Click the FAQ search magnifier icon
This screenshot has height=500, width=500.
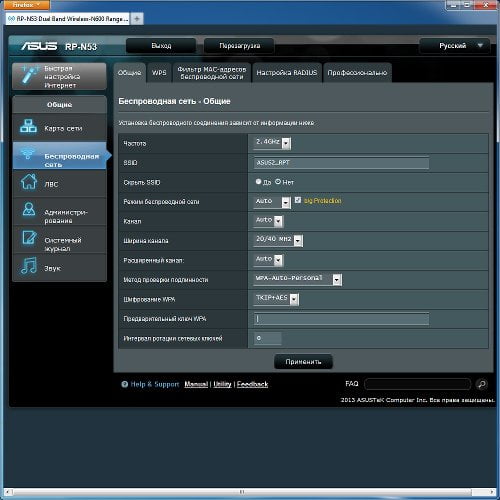481,384
